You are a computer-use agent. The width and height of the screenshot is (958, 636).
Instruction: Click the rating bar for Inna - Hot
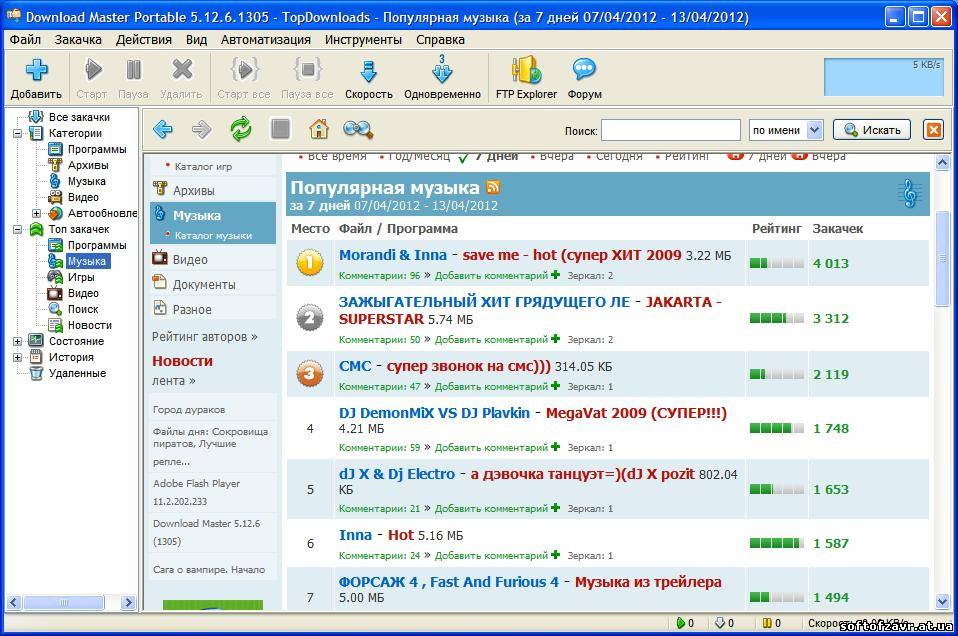pos(777,543)
